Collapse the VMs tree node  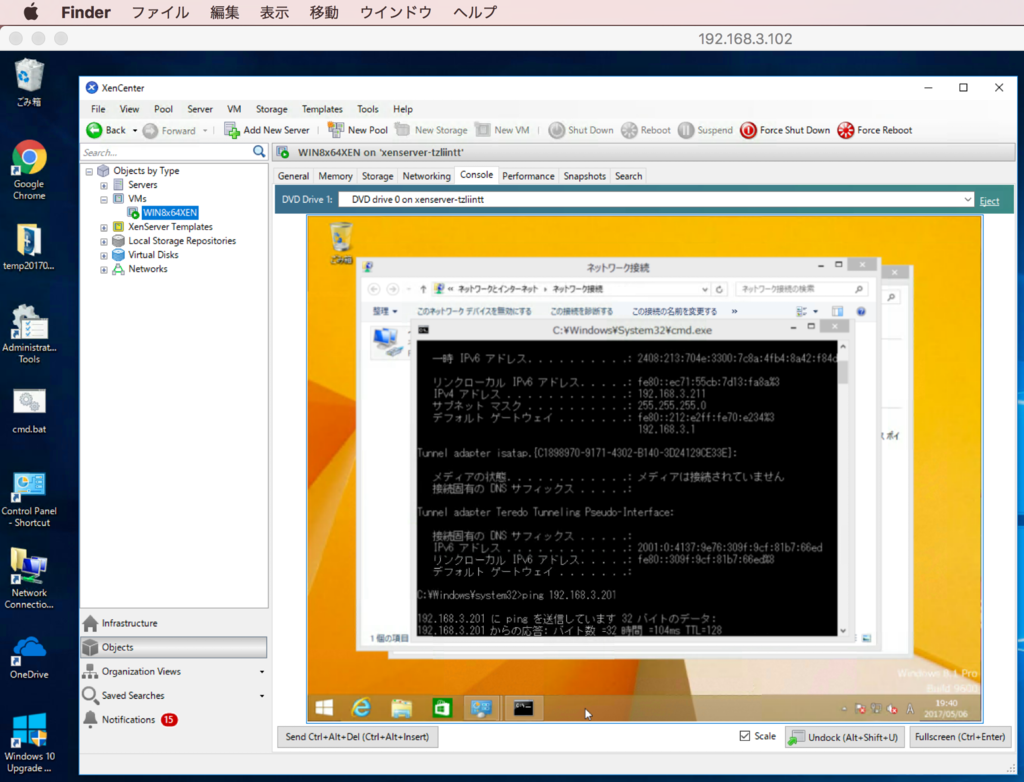(x=104, y=199)
